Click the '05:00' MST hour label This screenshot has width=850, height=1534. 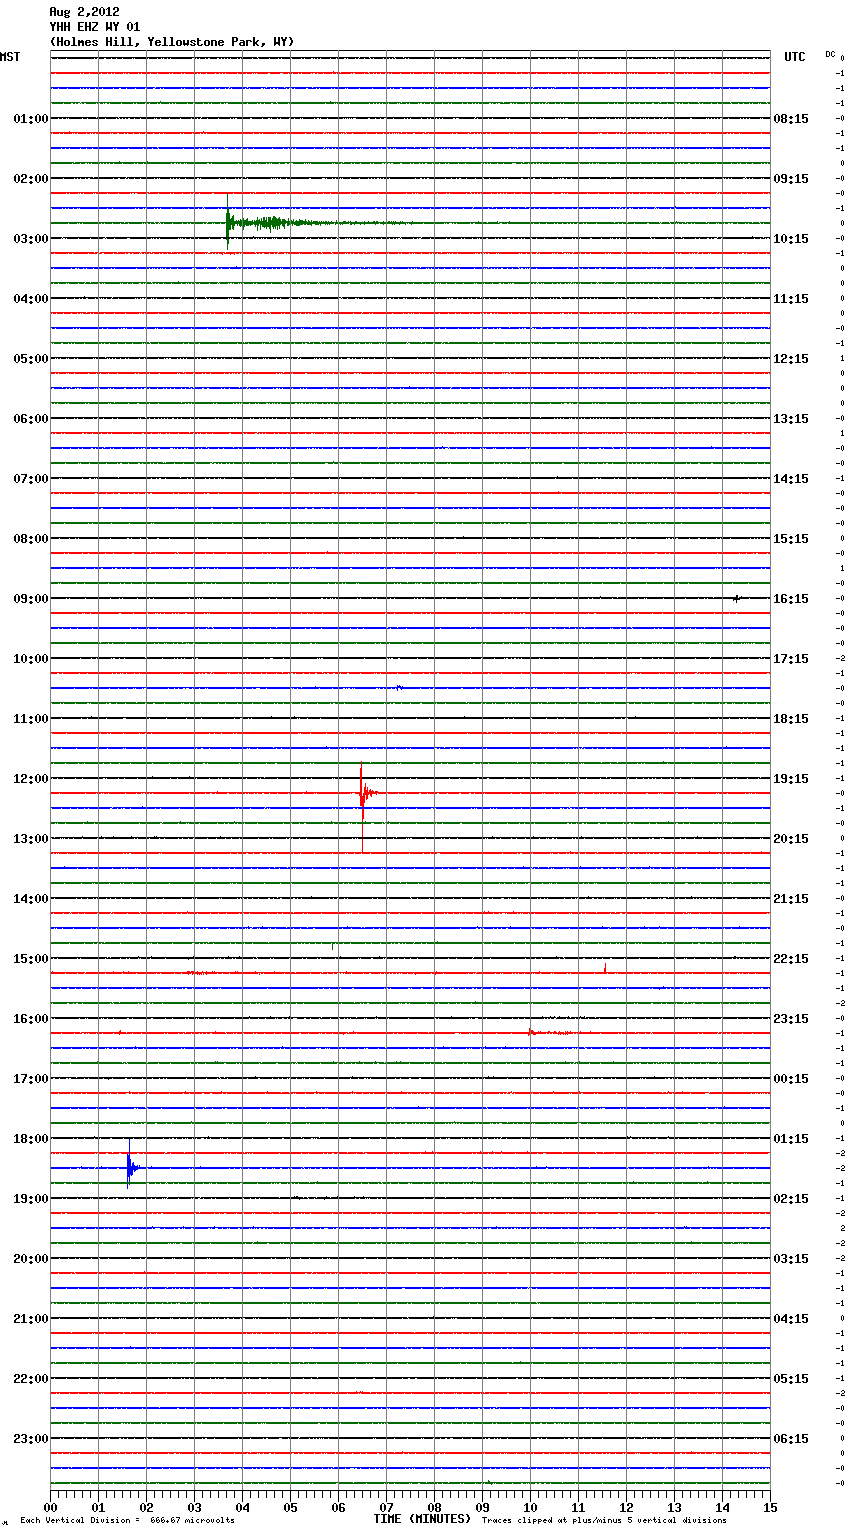(x=30, y=359)
